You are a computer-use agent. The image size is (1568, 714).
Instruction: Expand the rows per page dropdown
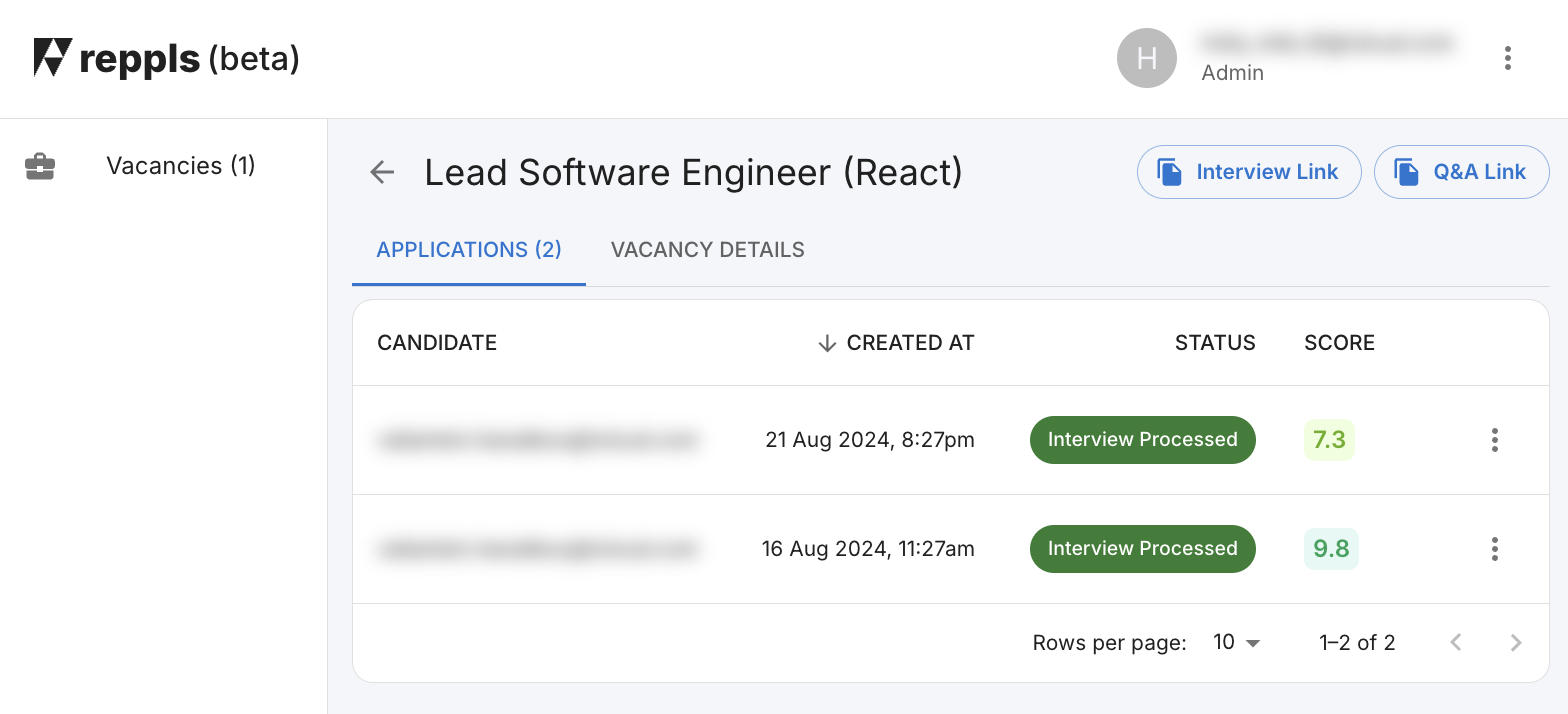(1236, 643)
